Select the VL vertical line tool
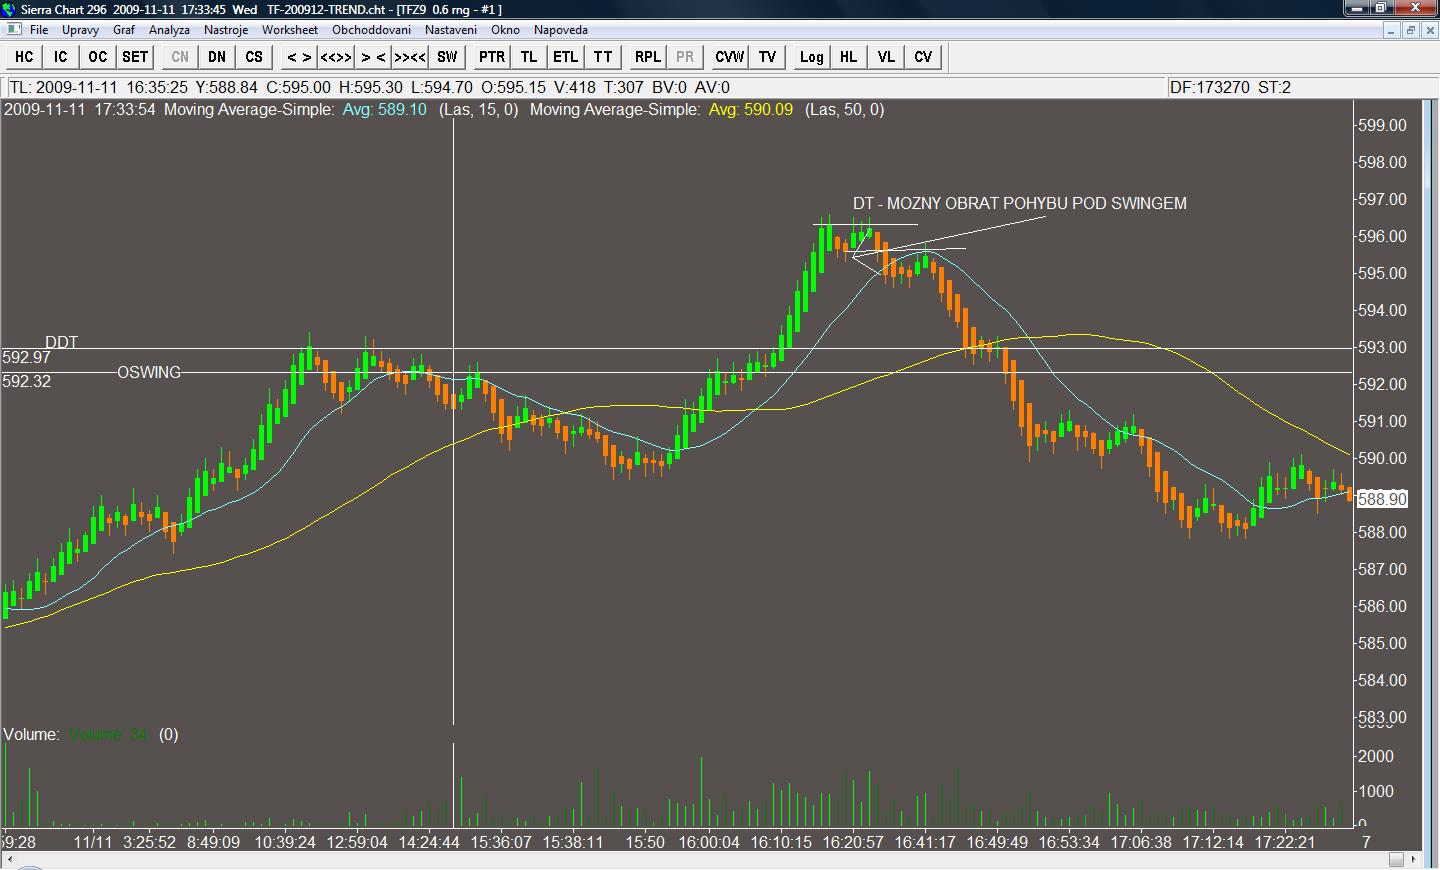The height and width of the screenshot is (870, 1440). click(886, 57)
